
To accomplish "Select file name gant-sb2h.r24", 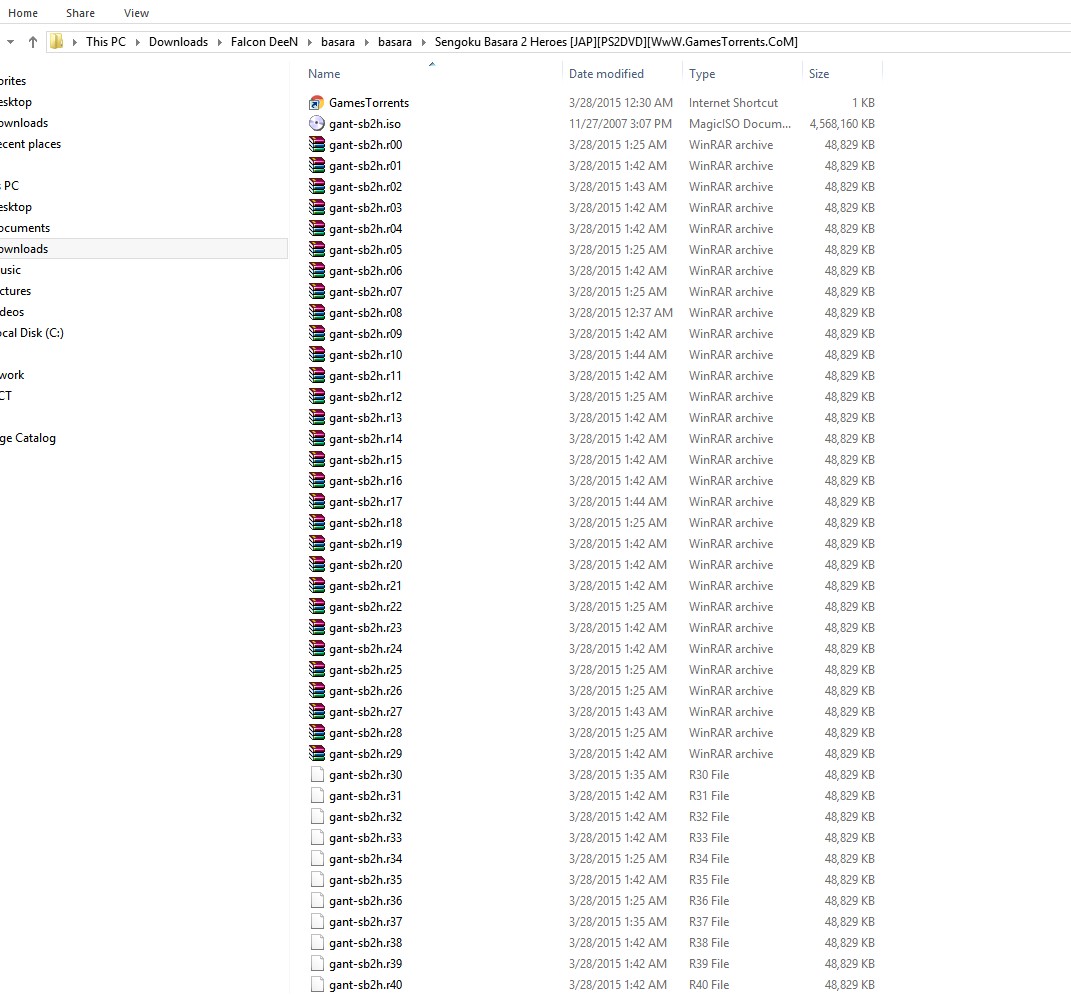I will (365, 649).
